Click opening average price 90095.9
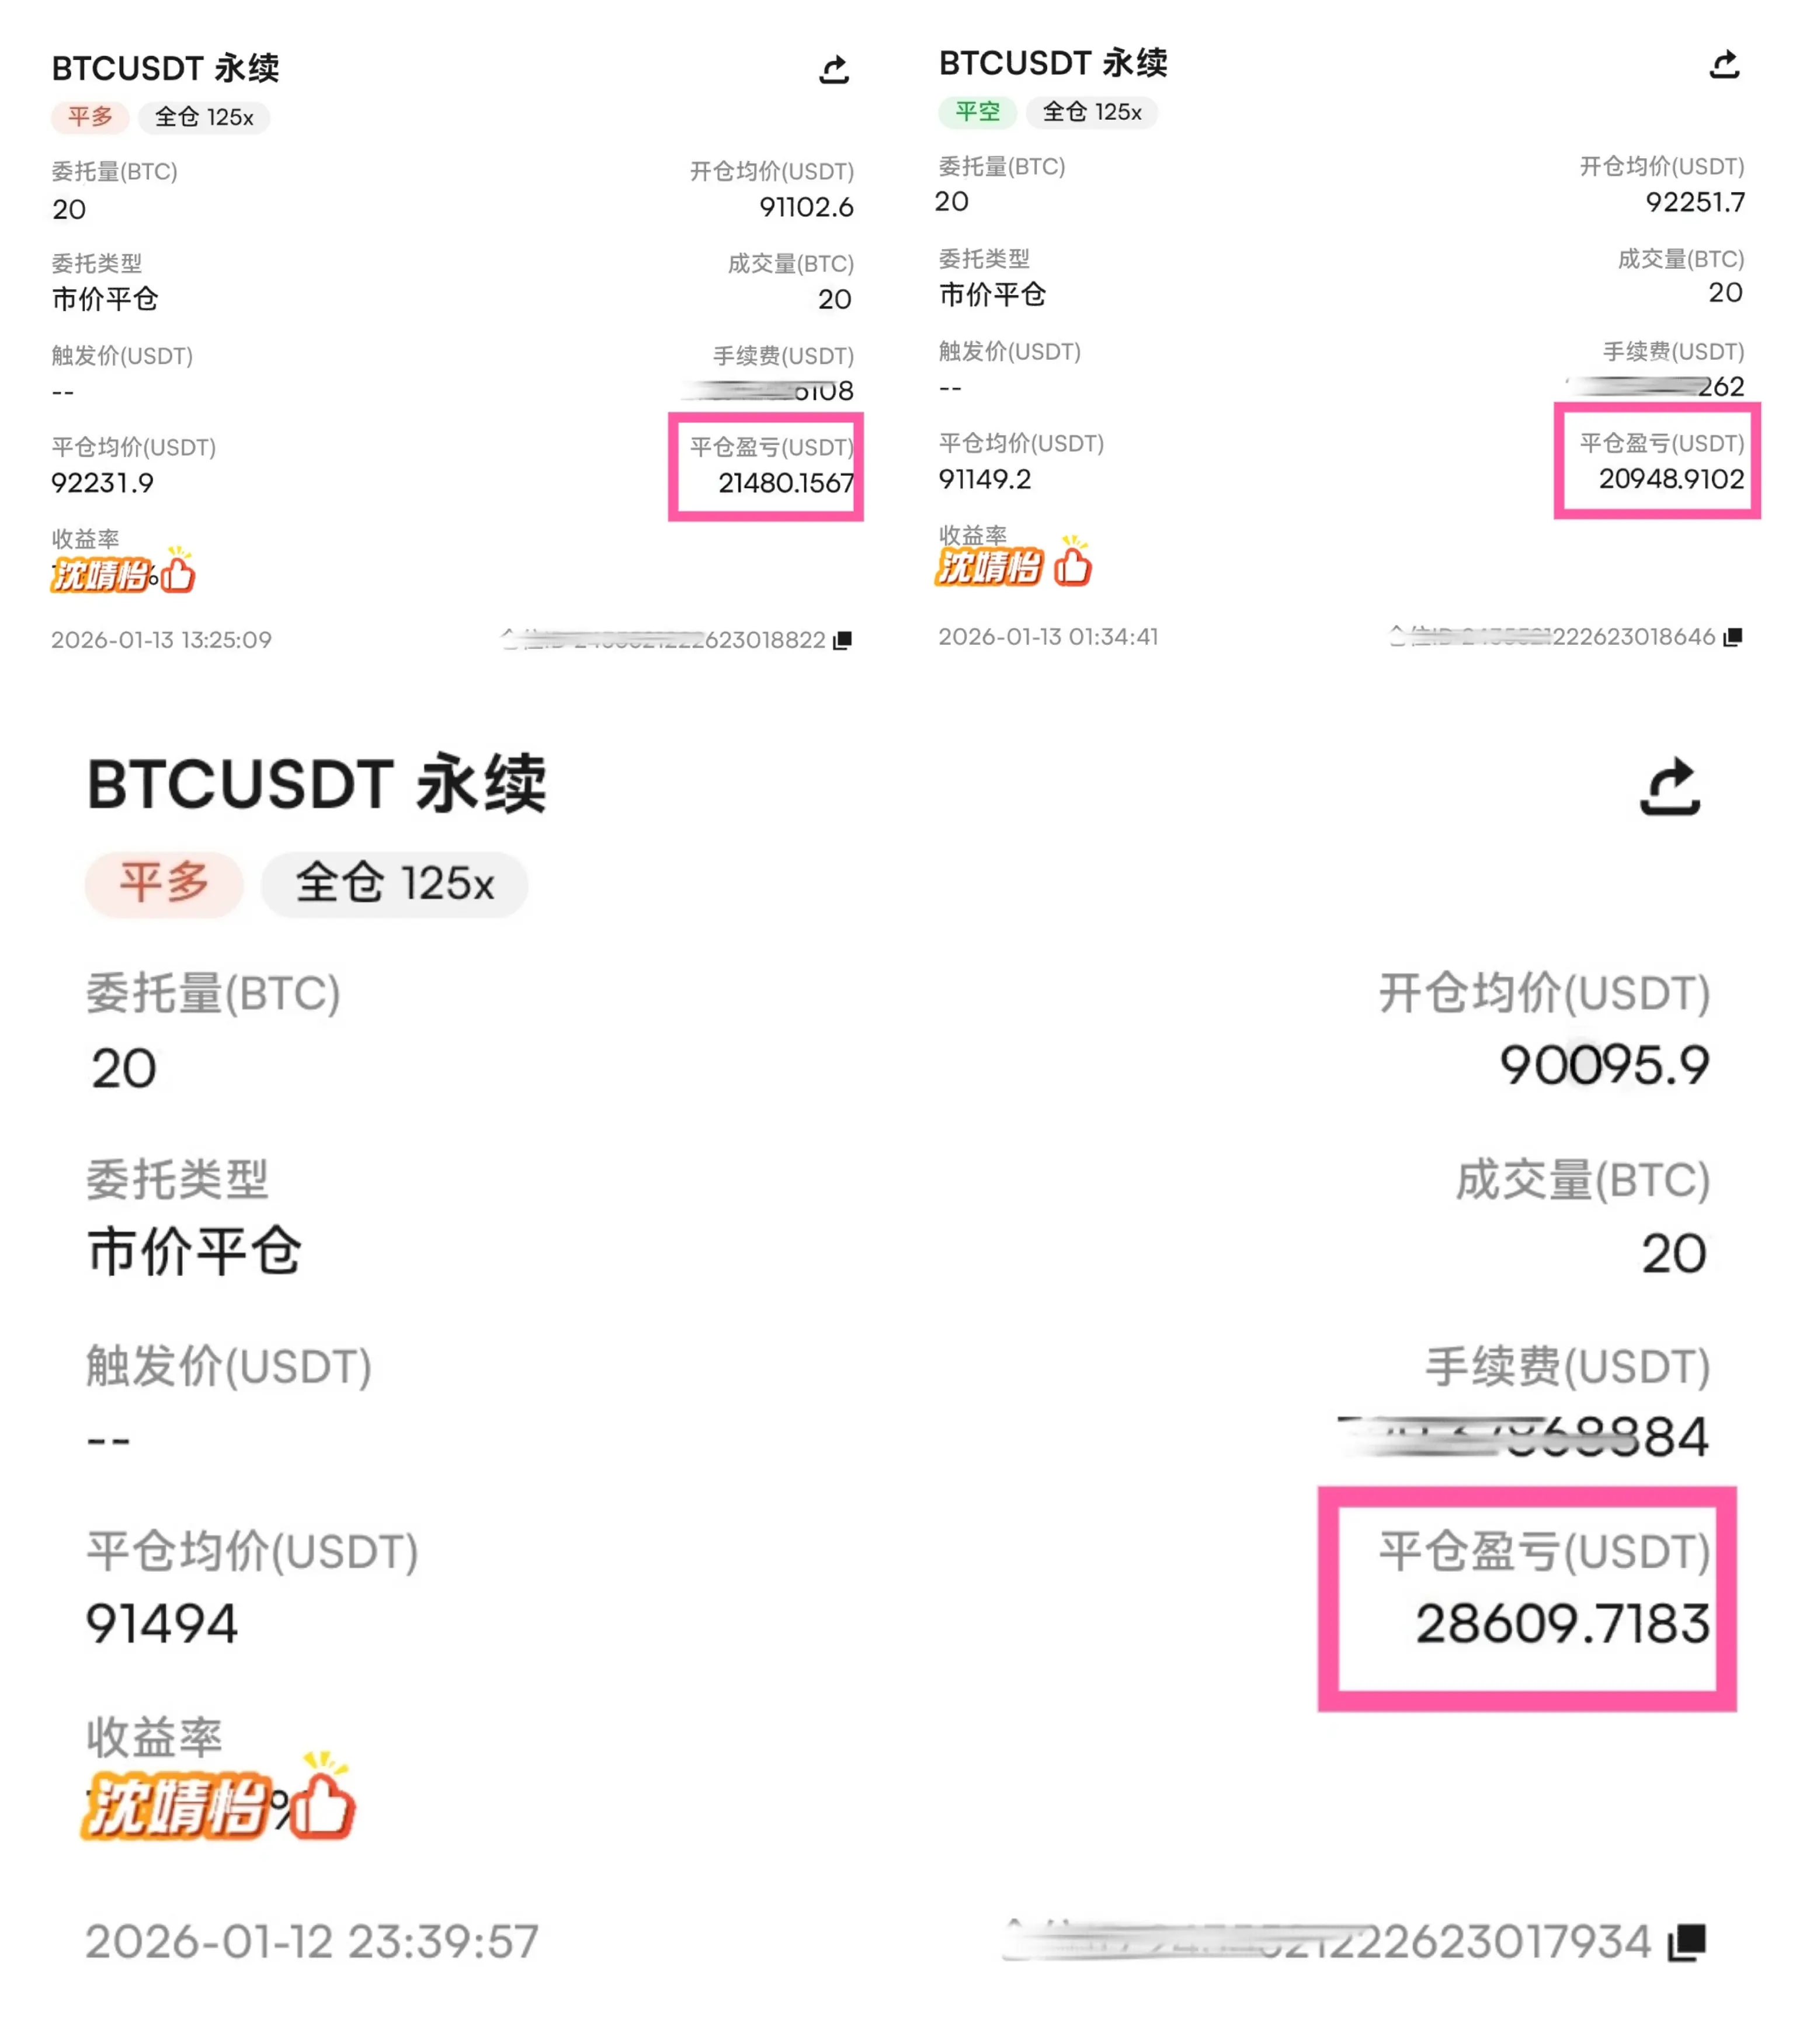Viewport: 1796px width, 2044px height. click(1604, 1065)
